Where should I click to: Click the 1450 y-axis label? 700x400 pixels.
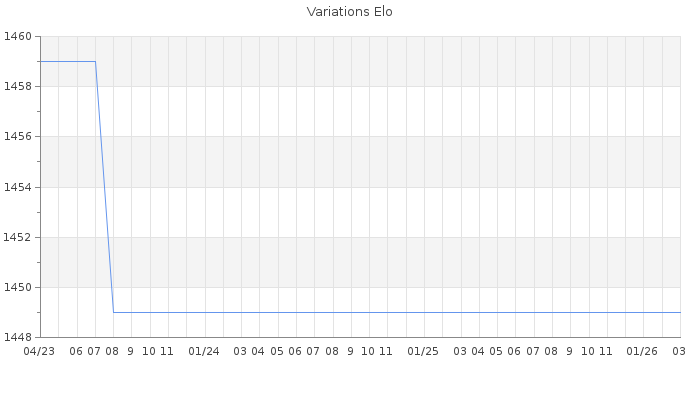(19, 287)
